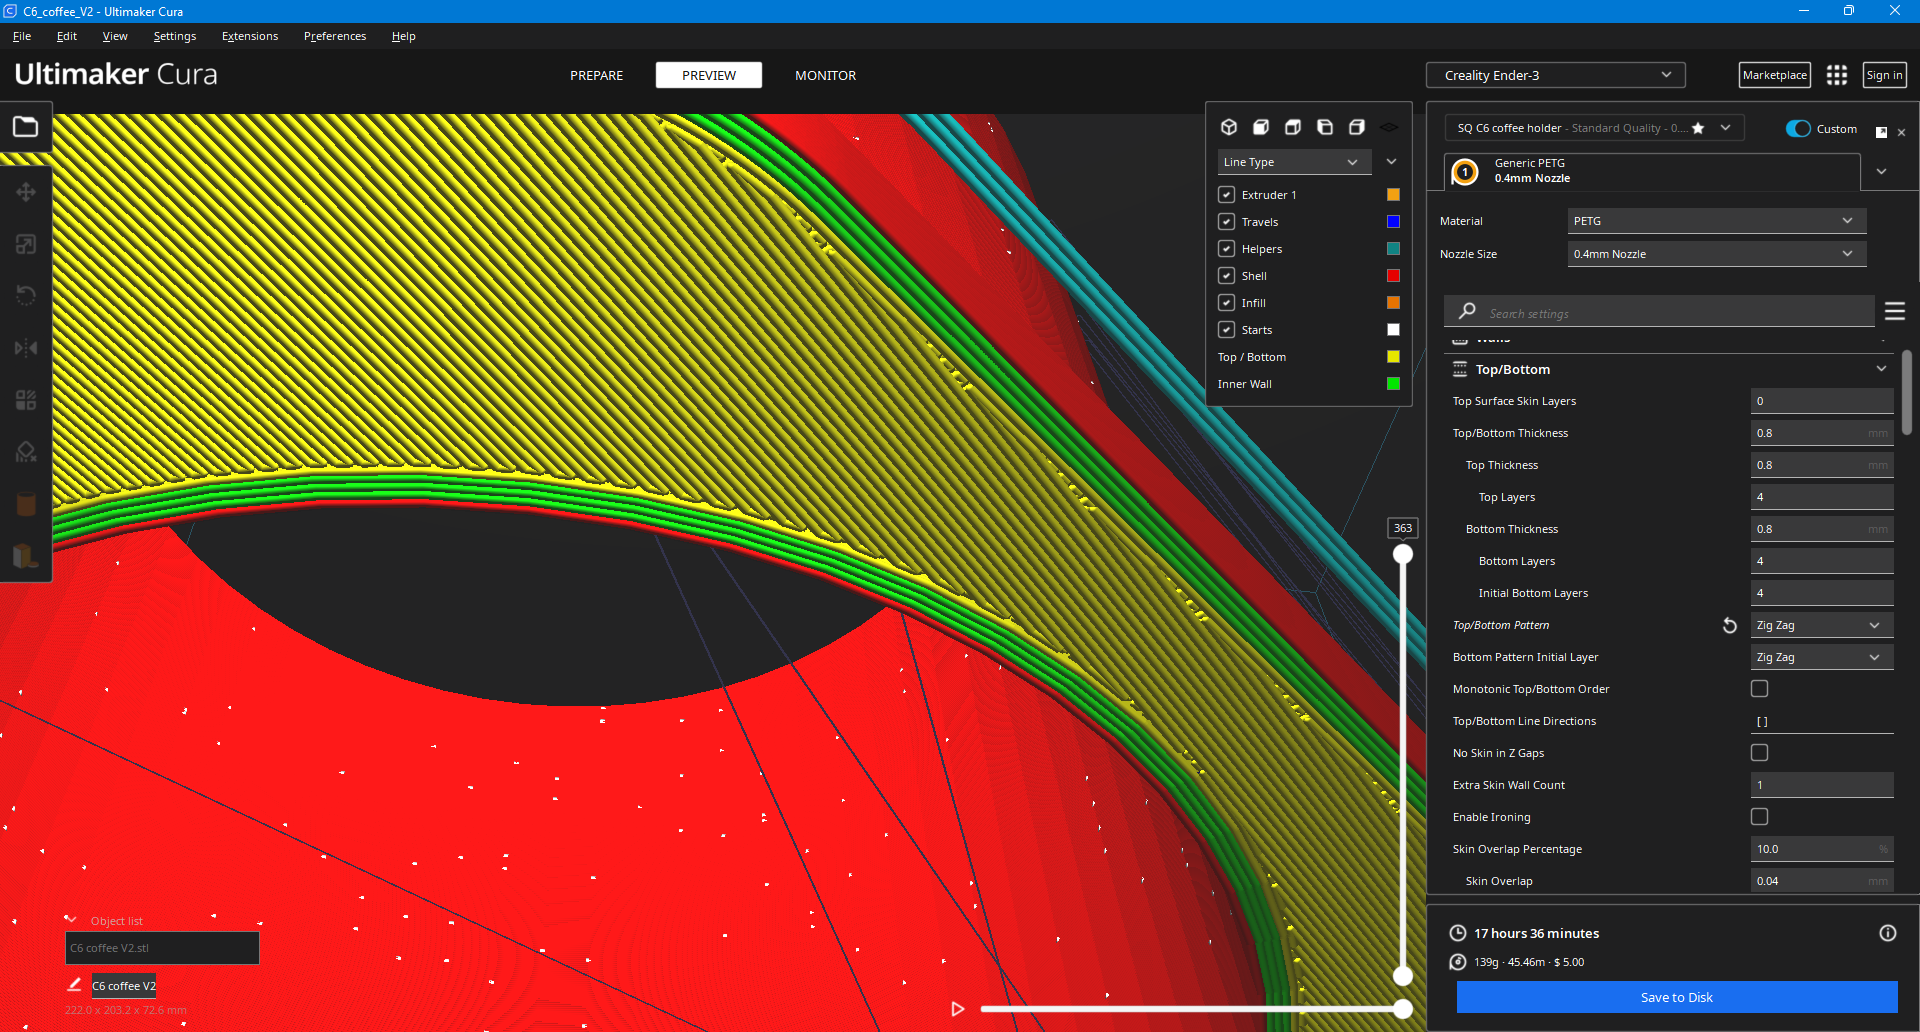Click Save to Disk button
Image resolution: width=1920 pixels, height=1032 pixels.
(x=1677, y=997)
